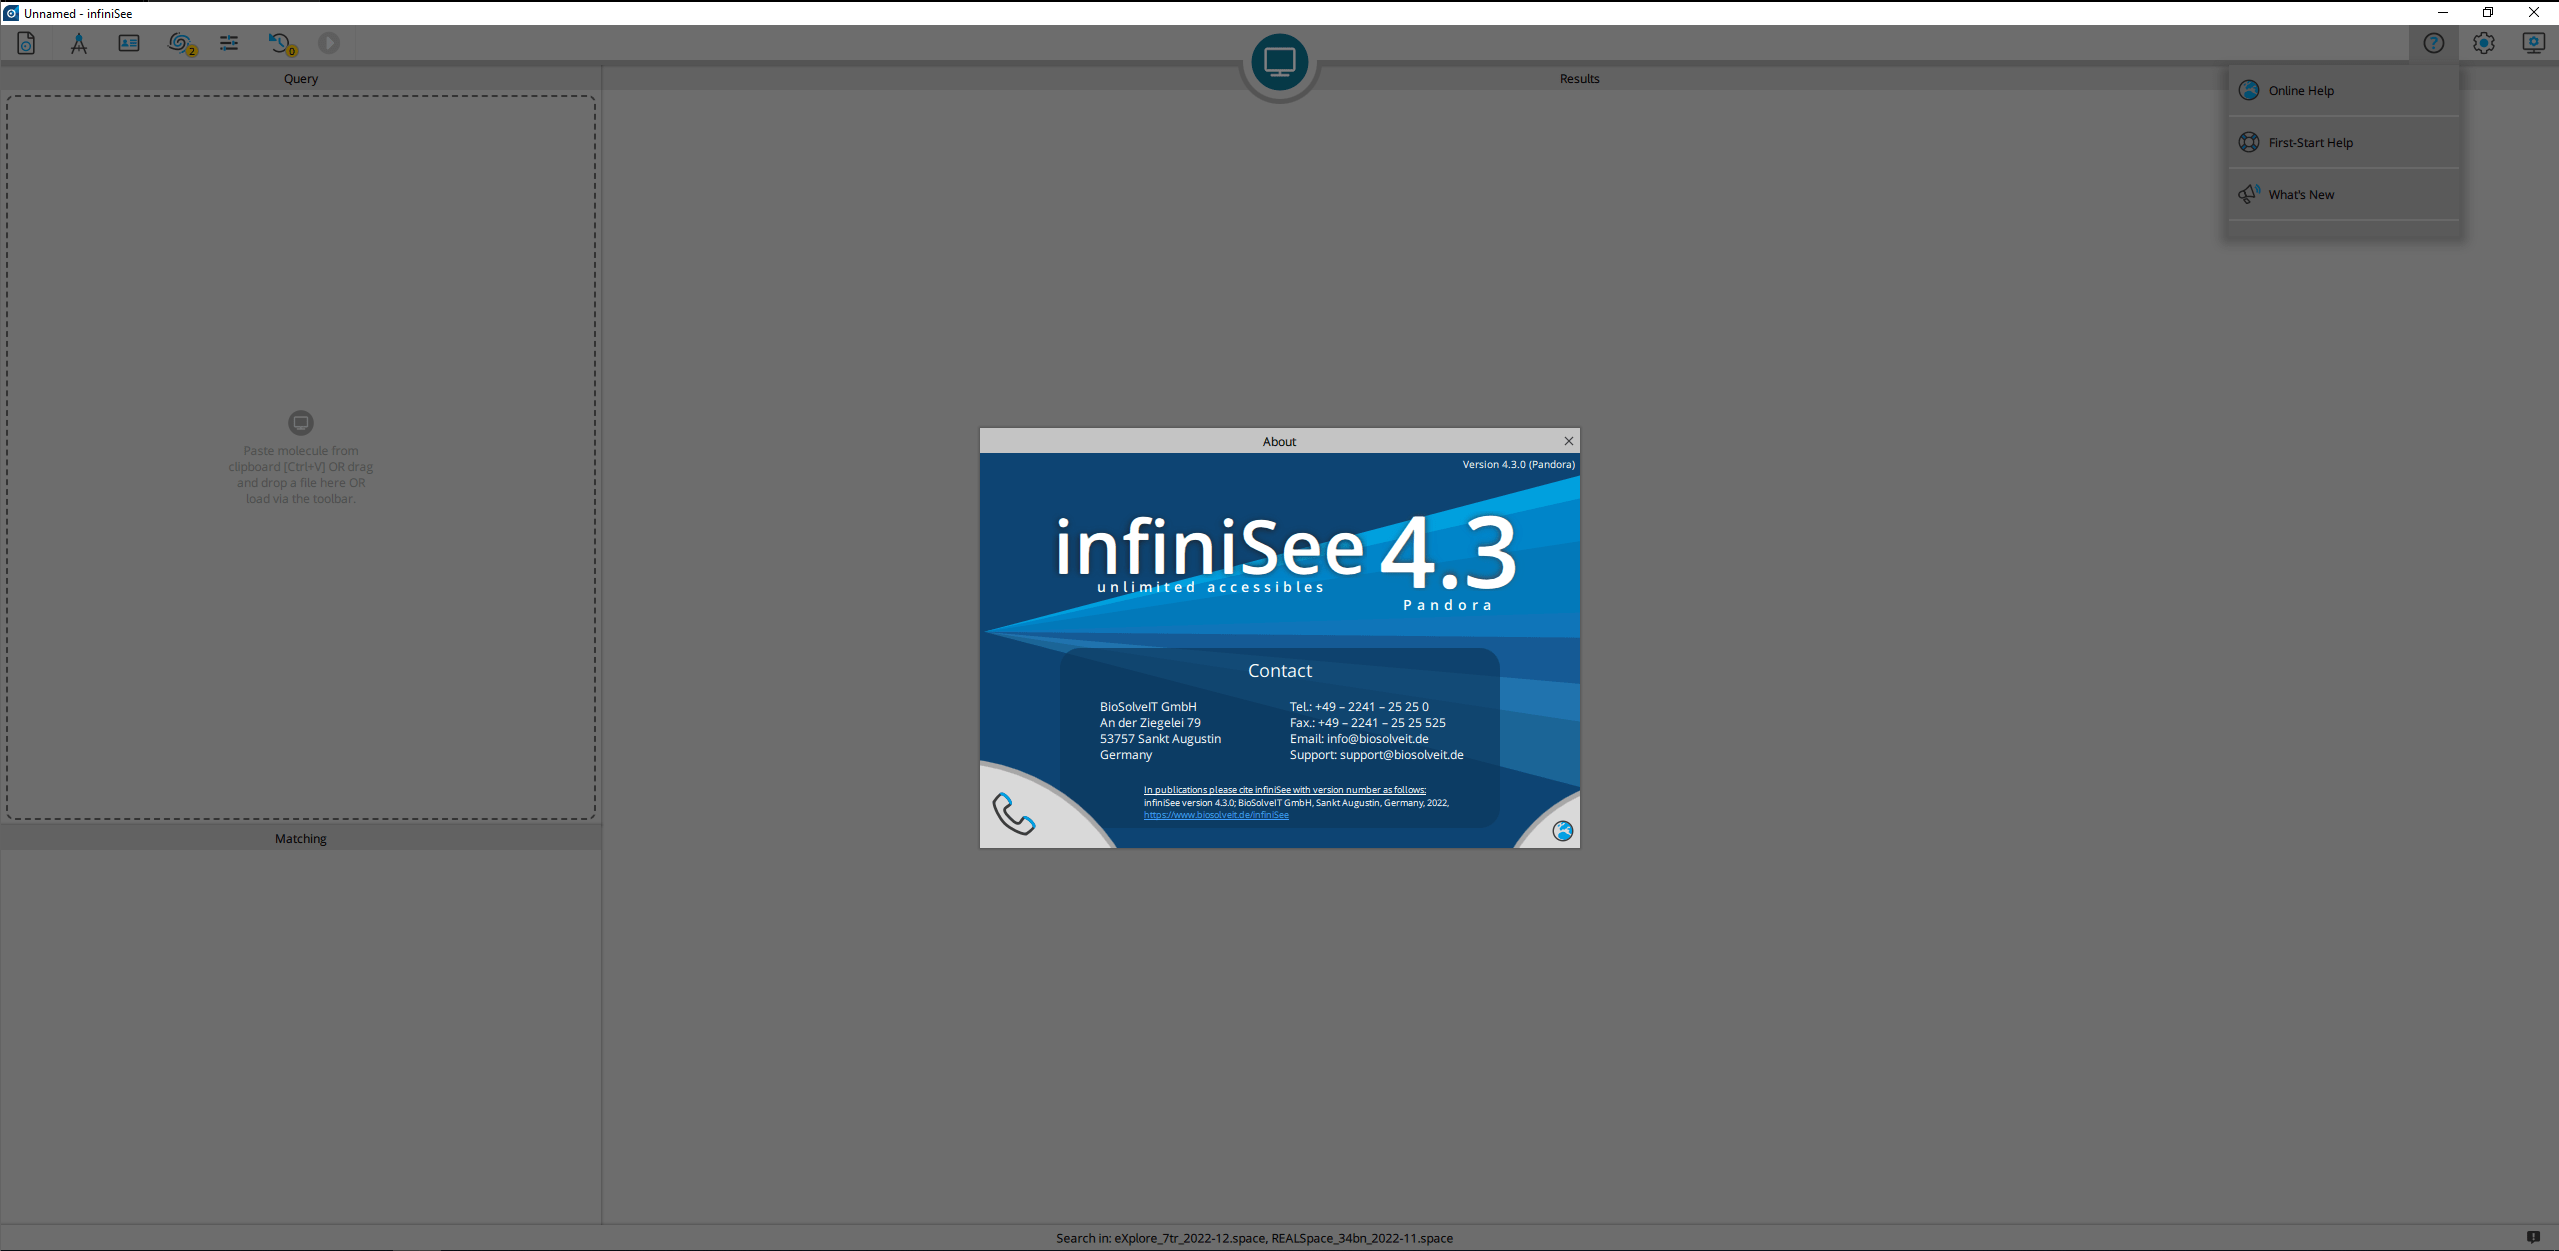
Task: Open the text/label tool in toolbar
Action: 77,42
